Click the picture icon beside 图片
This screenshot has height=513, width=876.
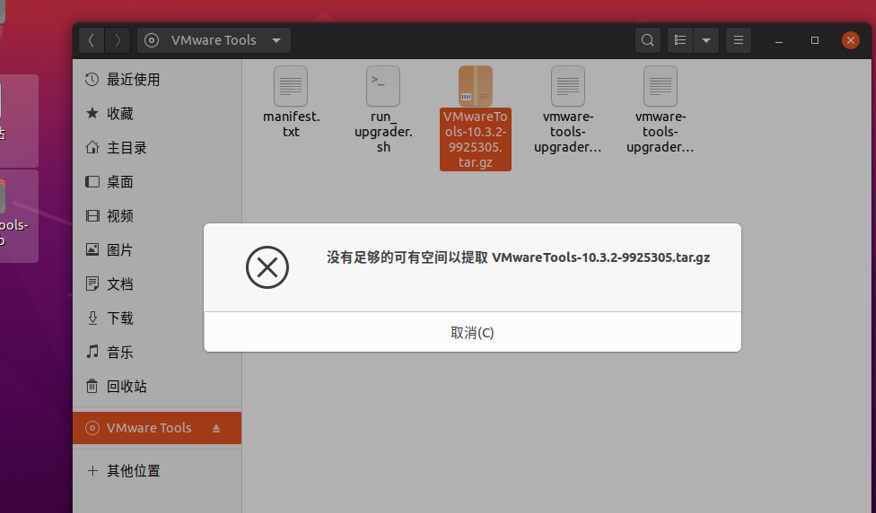coord(92,249)
